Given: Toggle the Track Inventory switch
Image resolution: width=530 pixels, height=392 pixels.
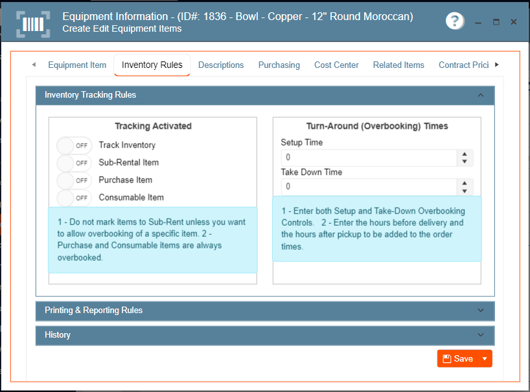Looking at the screenshot, I should [x=74, y=146].
